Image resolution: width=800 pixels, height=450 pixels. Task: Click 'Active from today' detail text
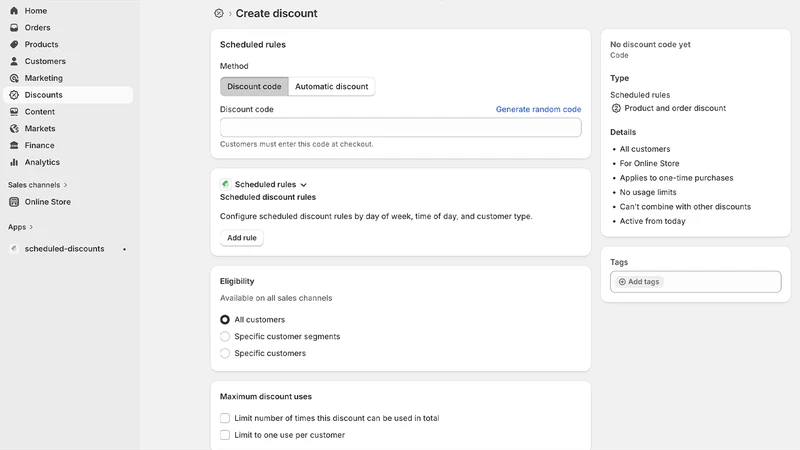[x=653, y=221]
